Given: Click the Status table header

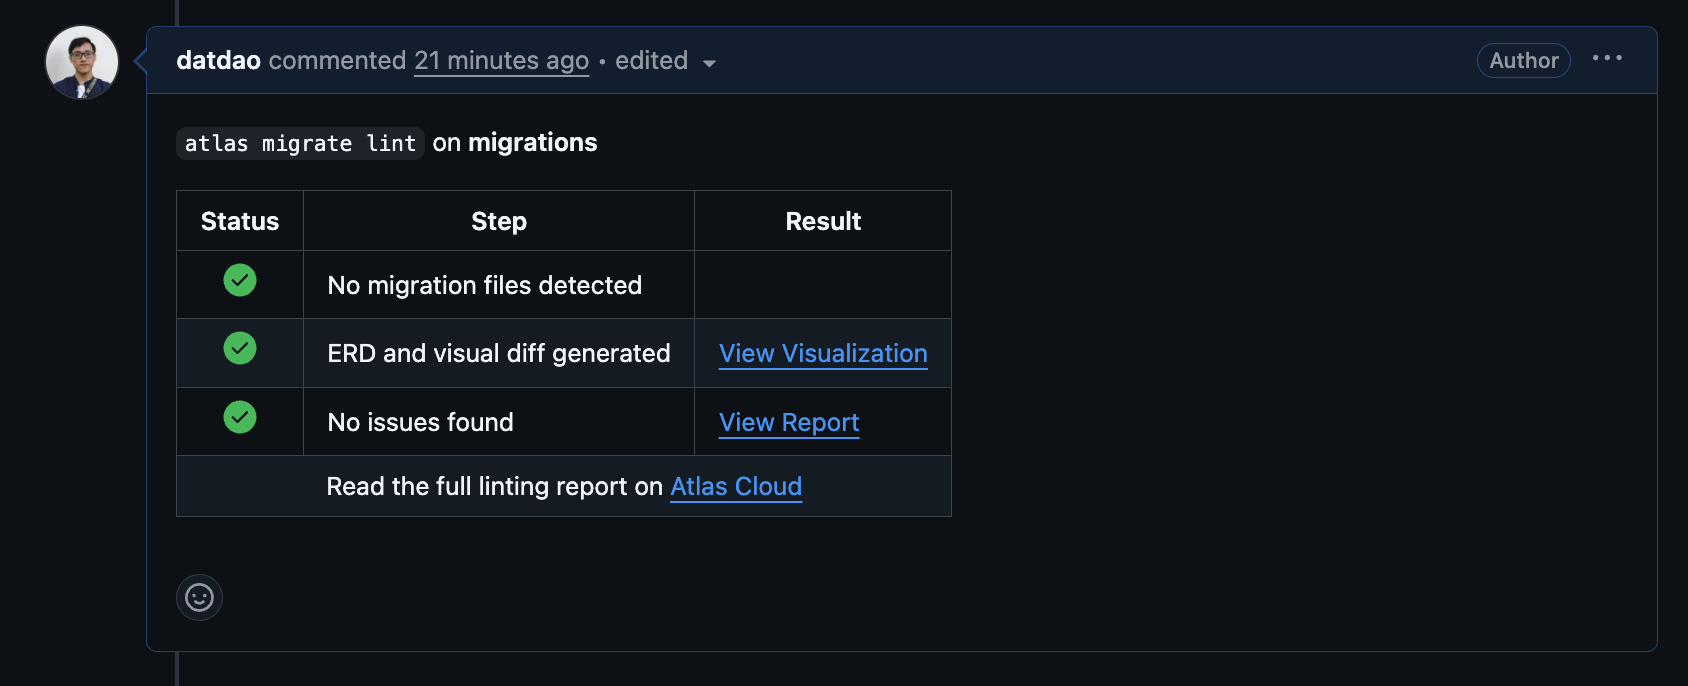Looking at the screenshot, I should [239, 220].
